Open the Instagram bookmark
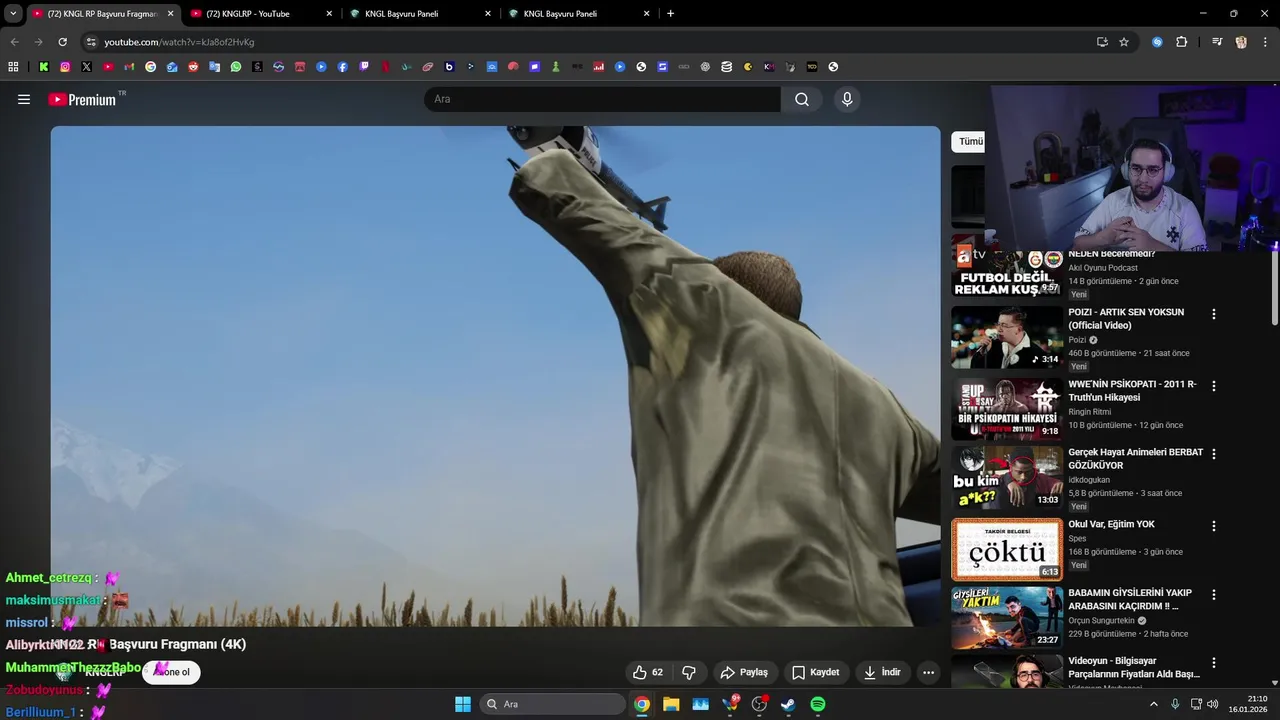The image size is (1280, 720). (65, 67)
